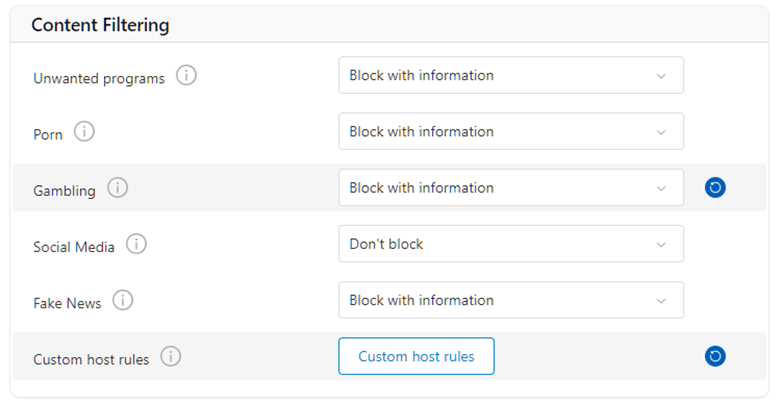781x403 pixels.
Task: Click info icon for Custom host rules
Action: [171, 356]
